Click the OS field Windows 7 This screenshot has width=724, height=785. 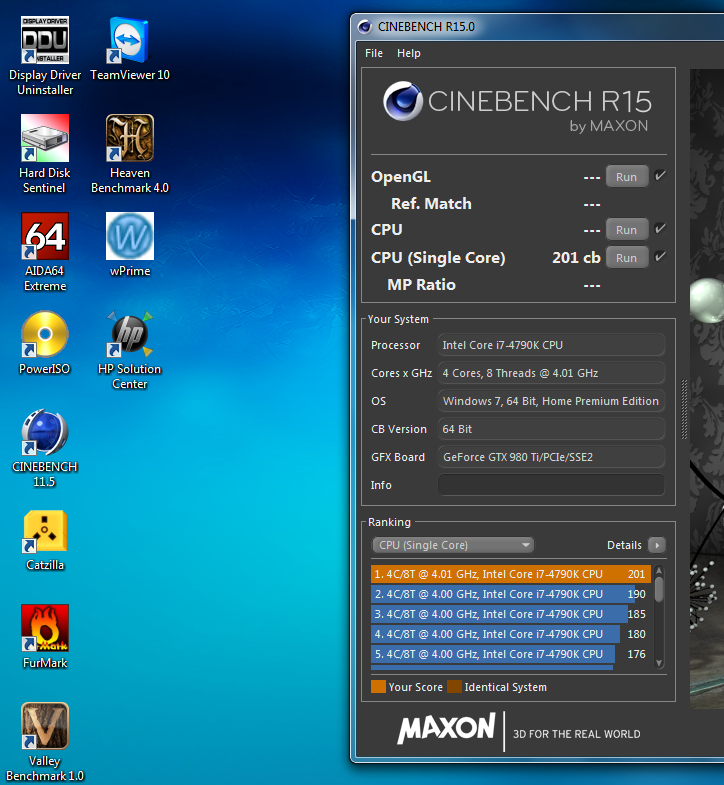click(x=551, y=401)
